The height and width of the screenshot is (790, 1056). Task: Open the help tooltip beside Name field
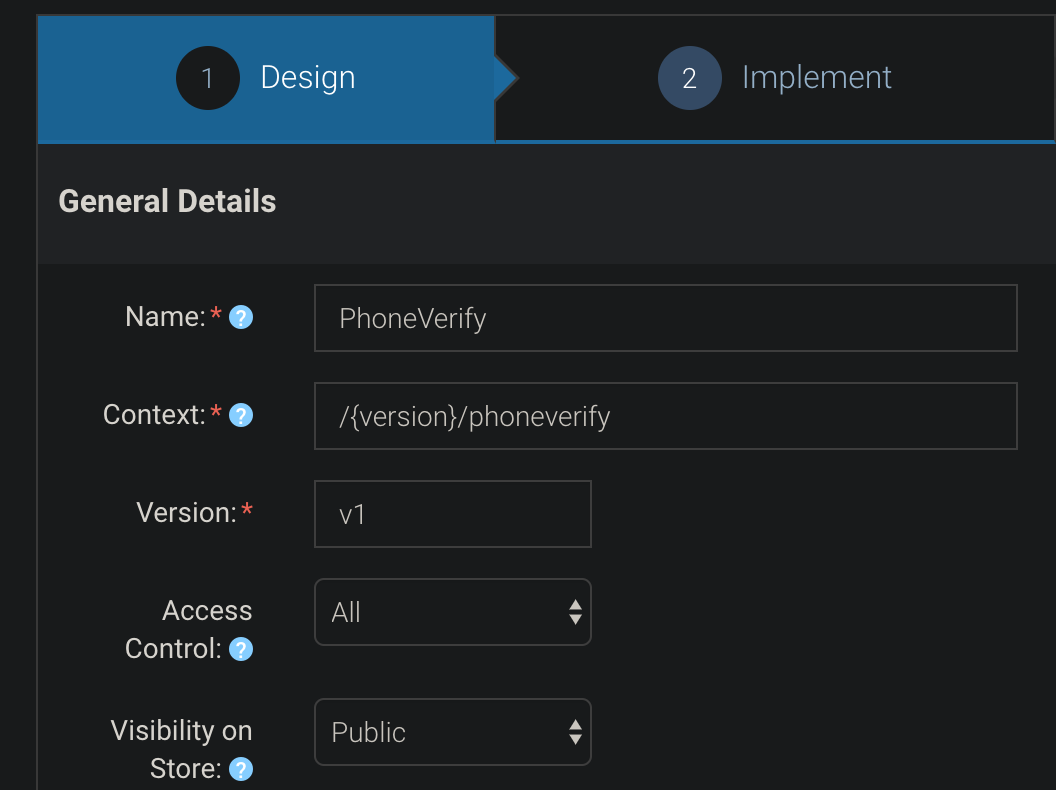coord(240,317)
